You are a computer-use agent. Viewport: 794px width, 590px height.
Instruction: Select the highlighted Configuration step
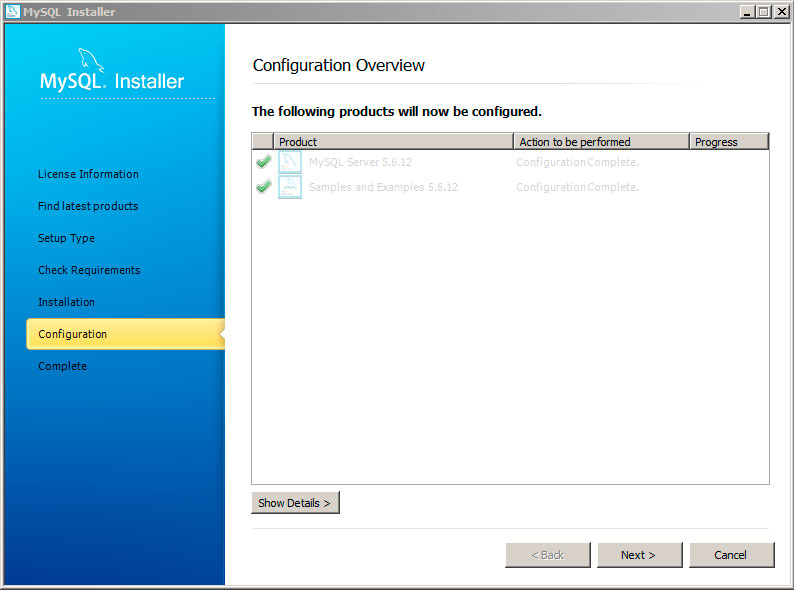(126, 334)
